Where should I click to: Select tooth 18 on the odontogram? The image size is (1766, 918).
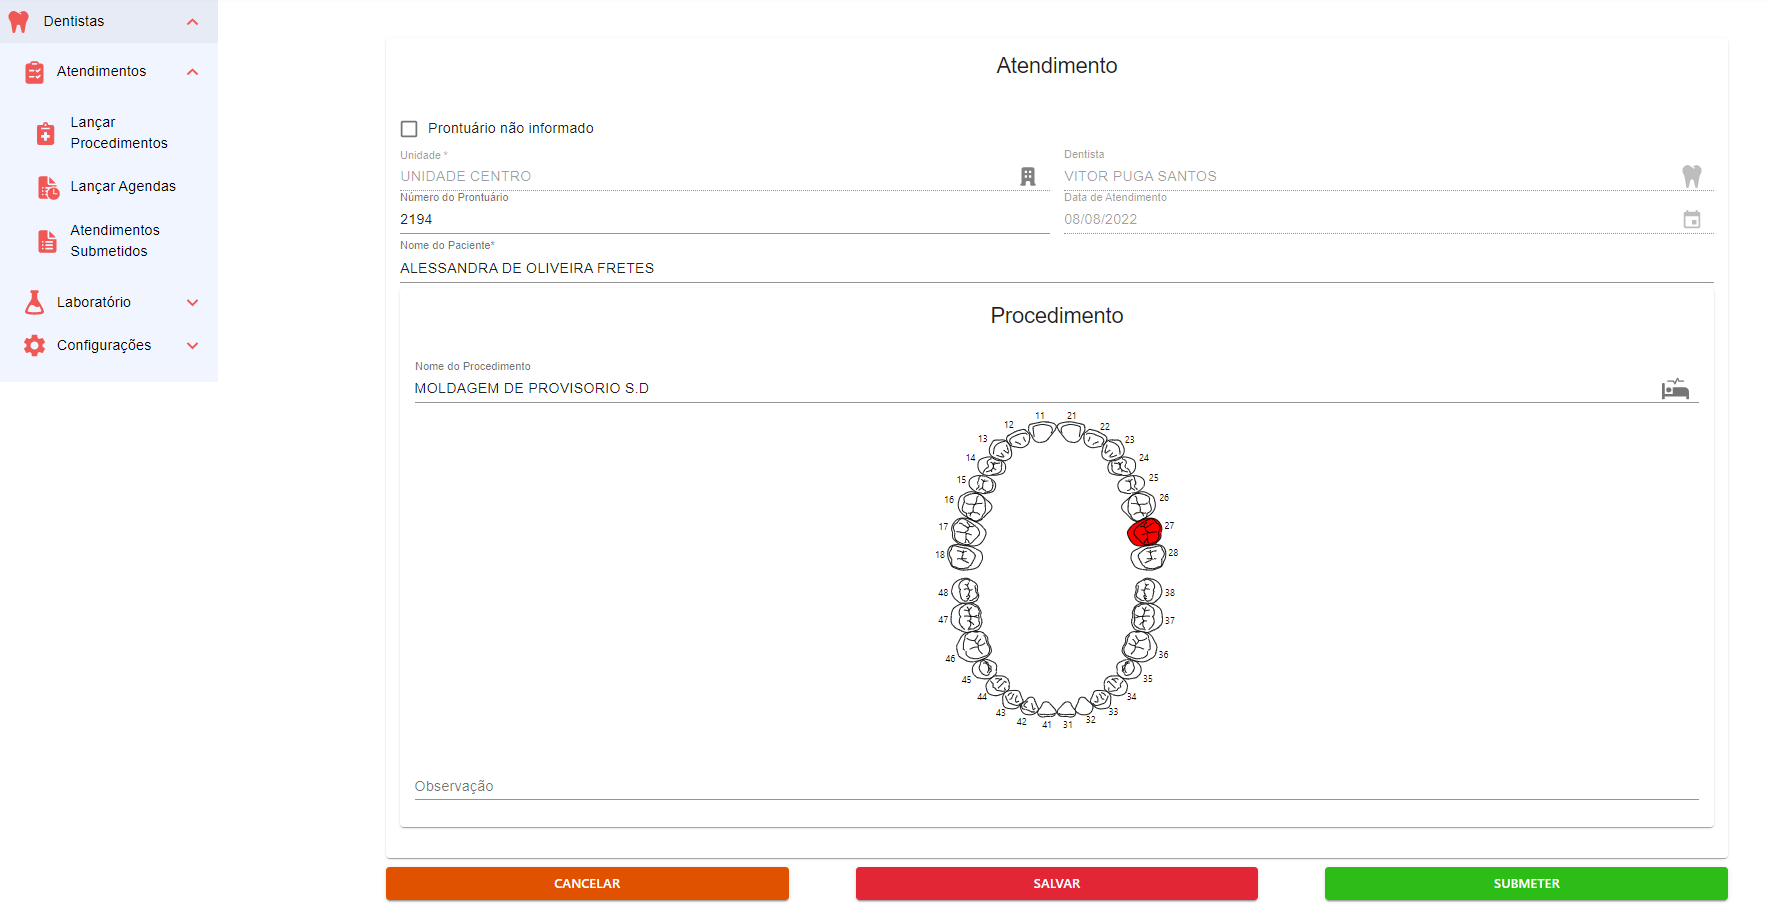point(965,557)
